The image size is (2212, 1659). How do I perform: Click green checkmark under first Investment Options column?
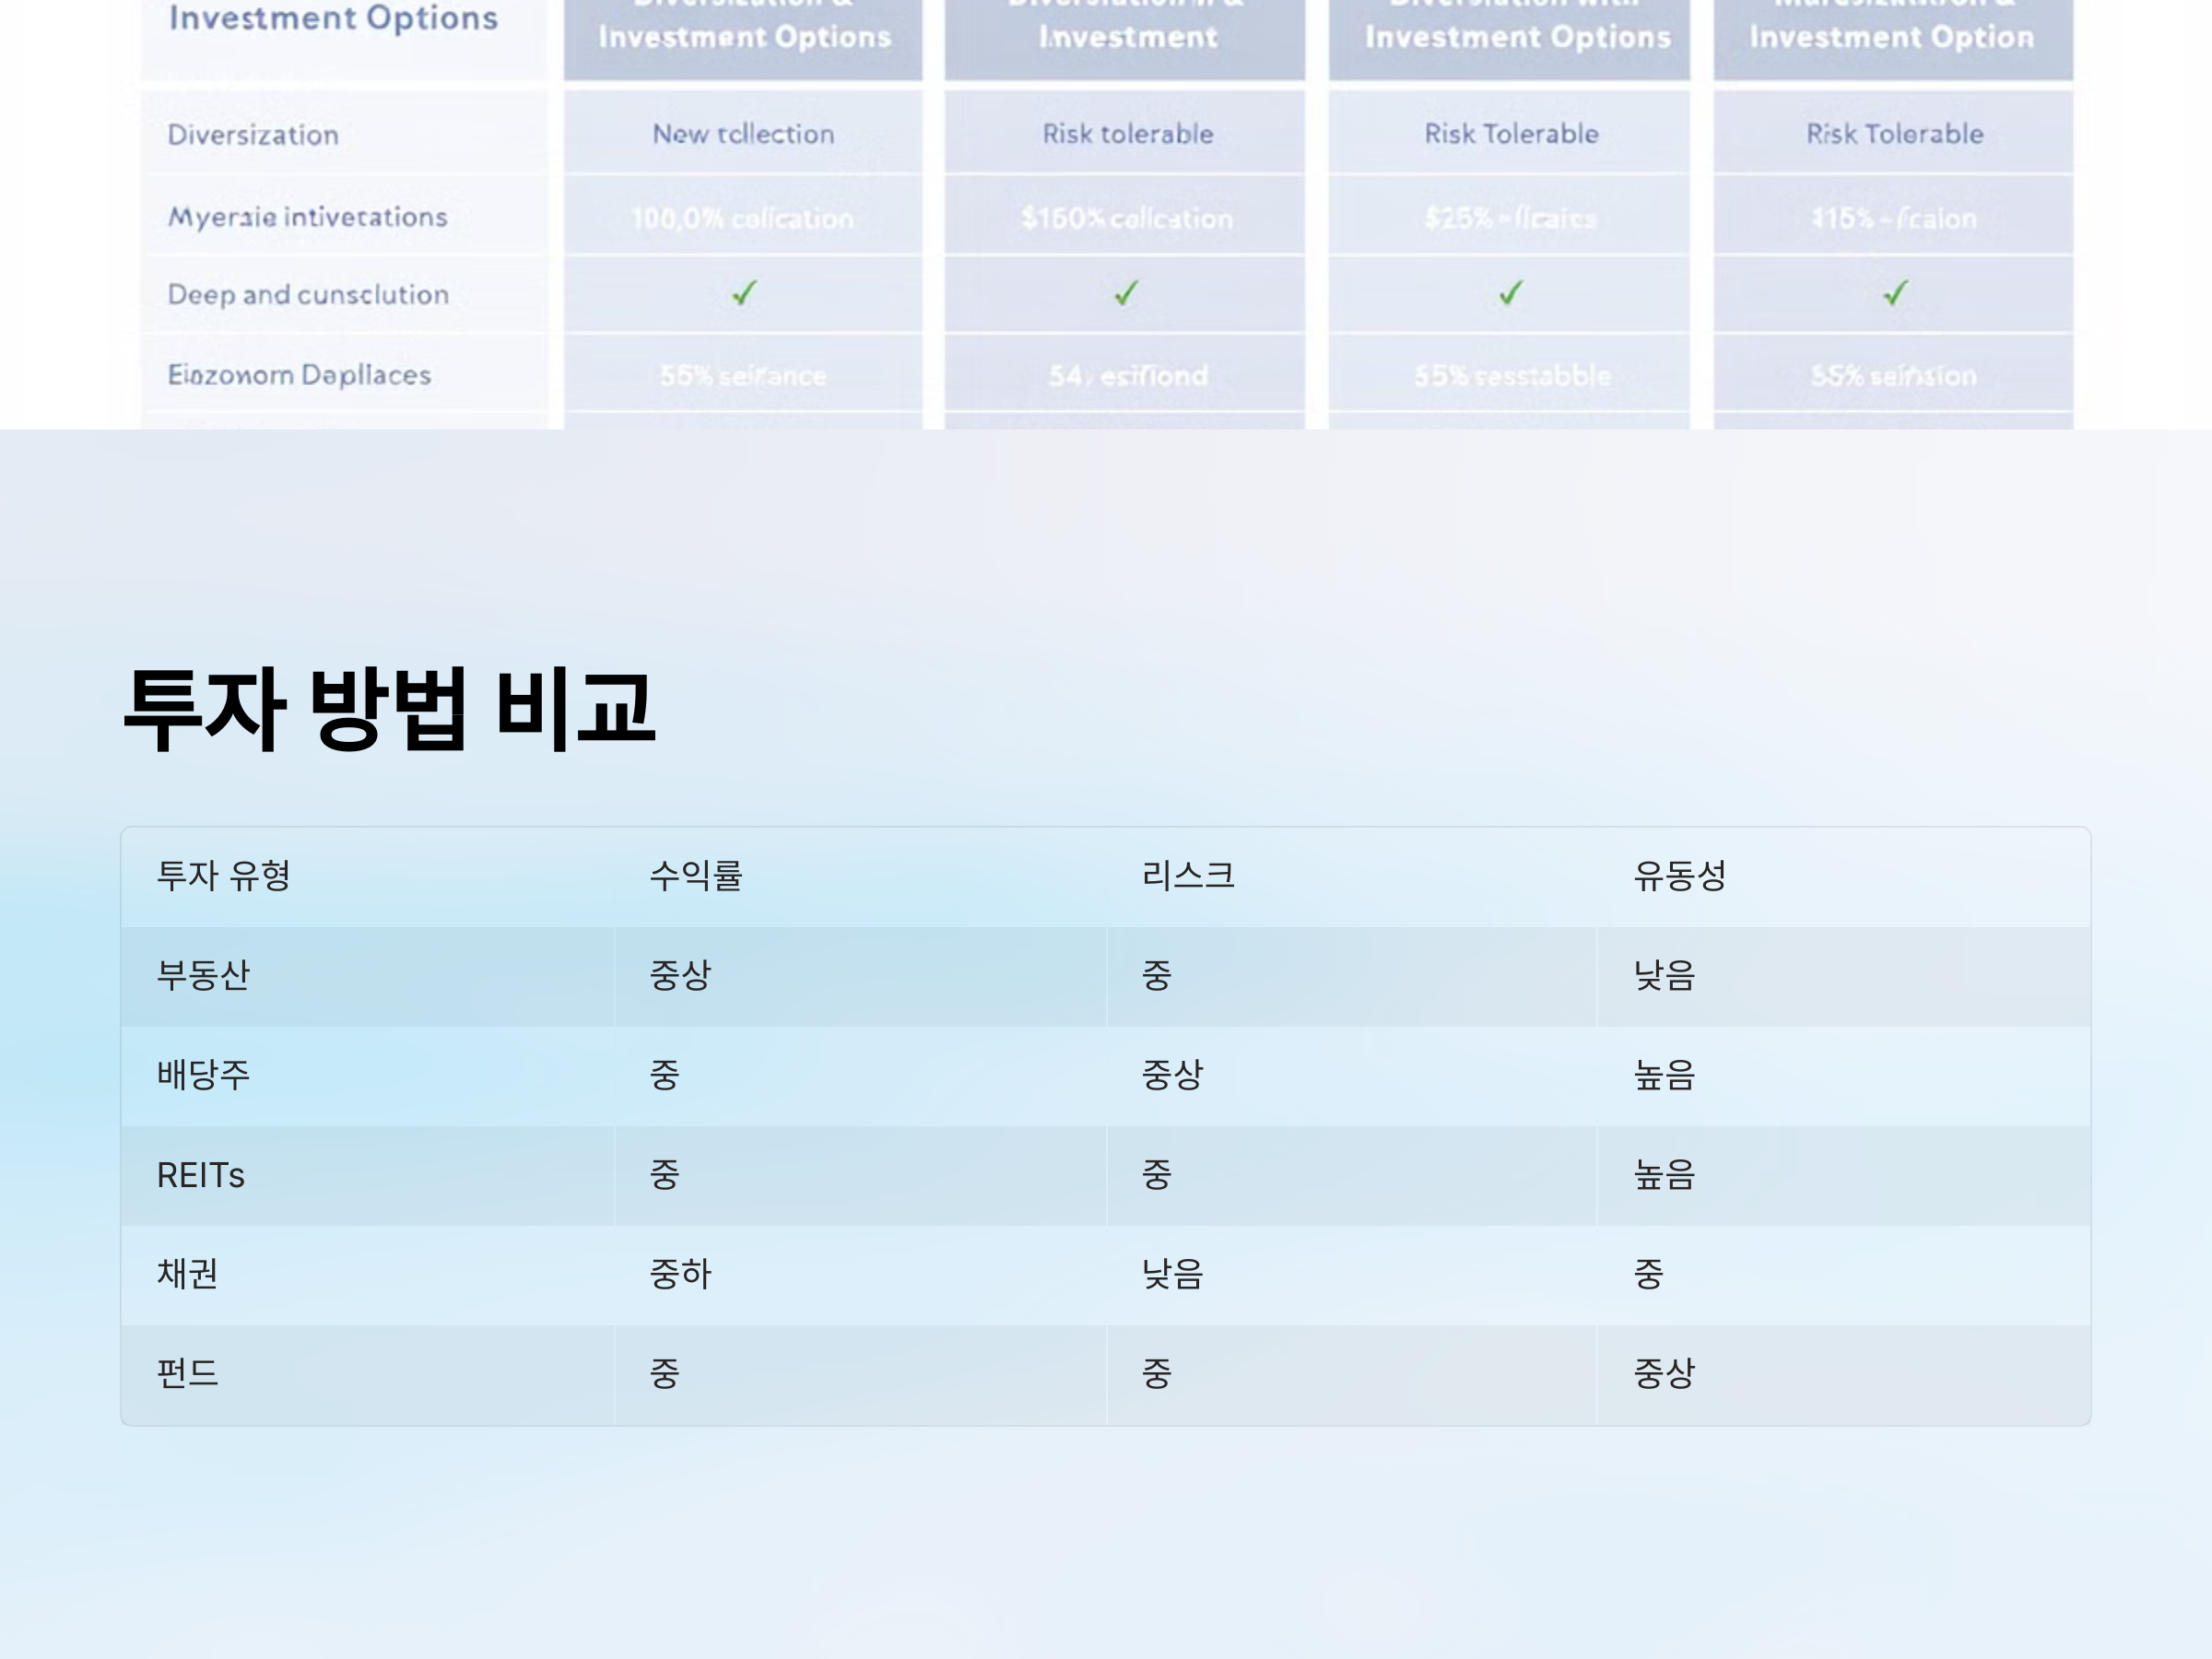tap(744, 293)
